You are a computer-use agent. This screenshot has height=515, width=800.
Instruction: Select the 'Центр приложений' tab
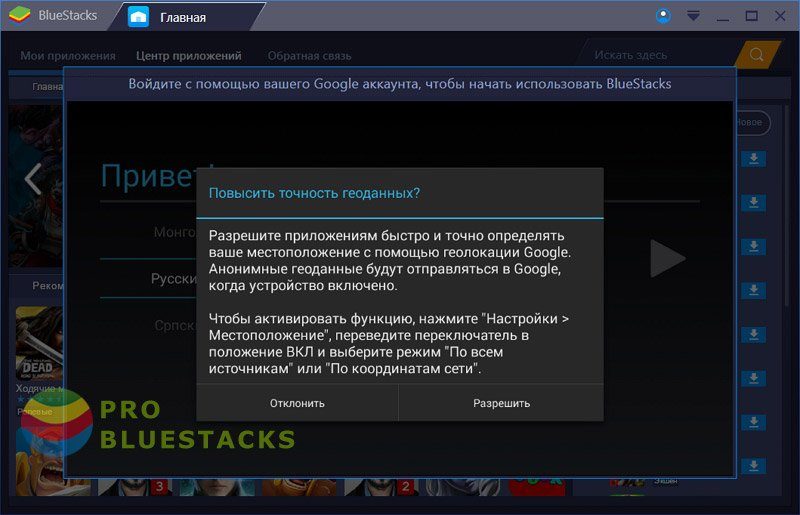click(x=189, y=56)
